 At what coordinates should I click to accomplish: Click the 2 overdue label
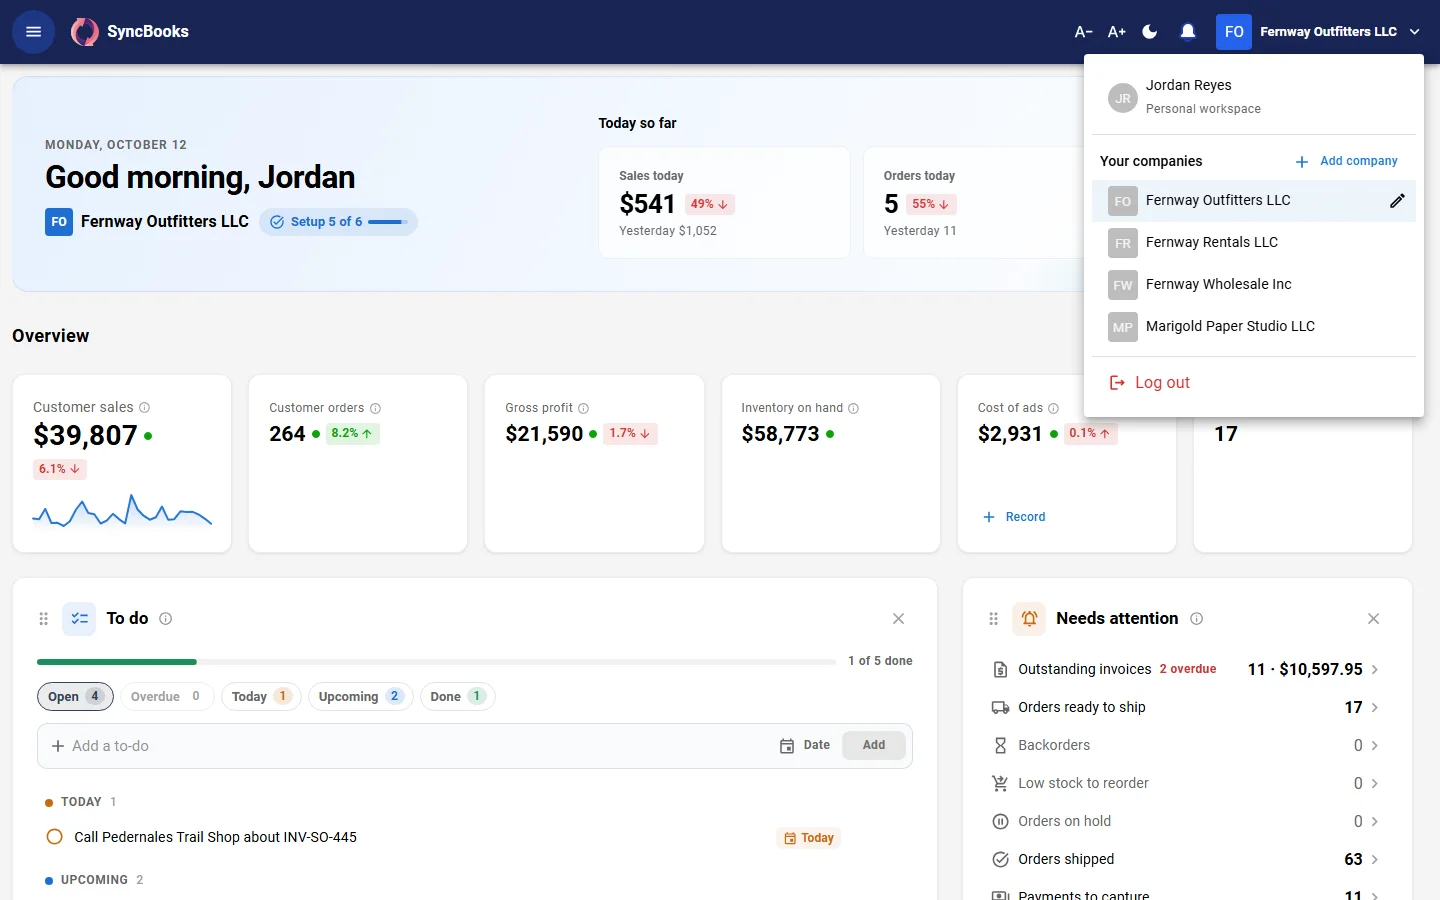[1188, 670]
